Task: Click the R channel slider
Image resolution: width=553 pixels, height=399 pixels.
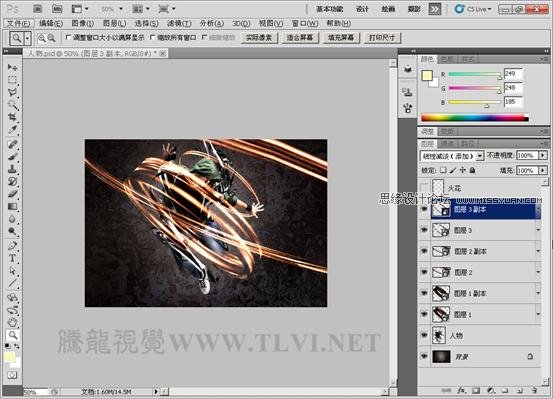Action: (475, 74)
